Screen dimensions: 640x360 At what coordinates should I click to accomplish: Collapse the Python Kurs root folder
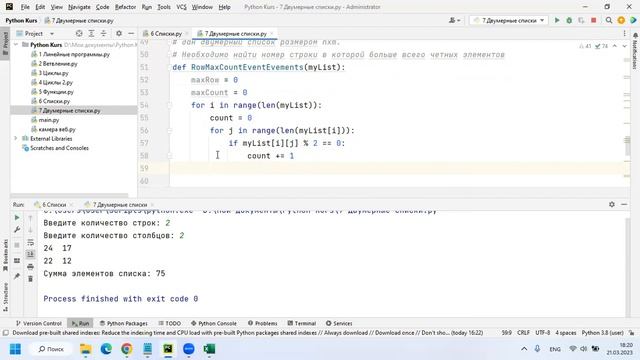pyautogui.click(x=16, y=44)
